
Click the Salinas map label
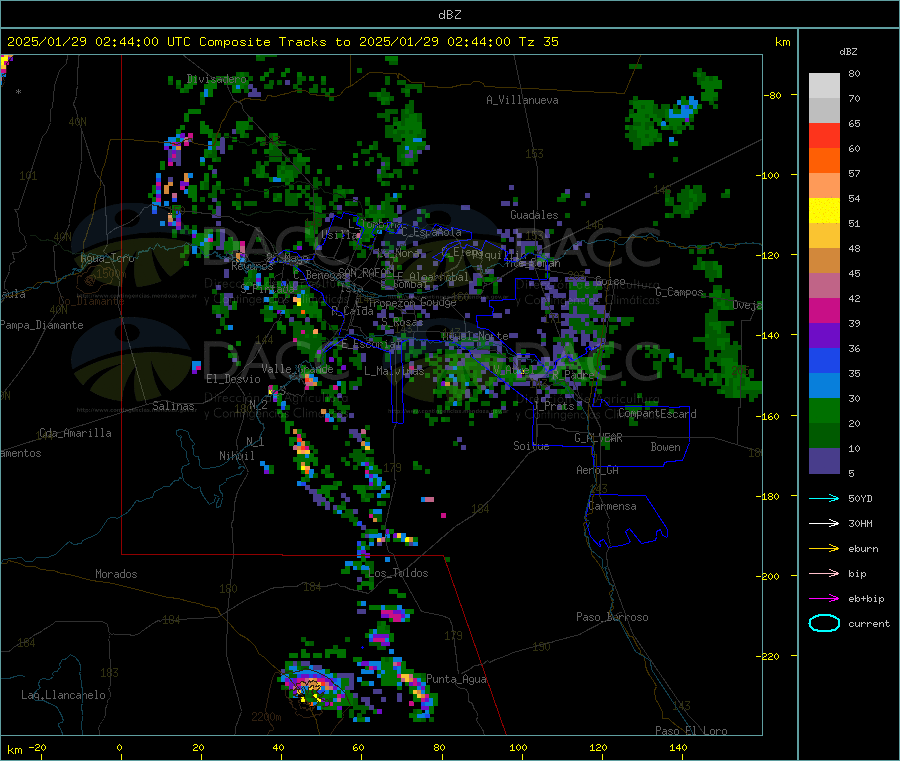(173, 406)
